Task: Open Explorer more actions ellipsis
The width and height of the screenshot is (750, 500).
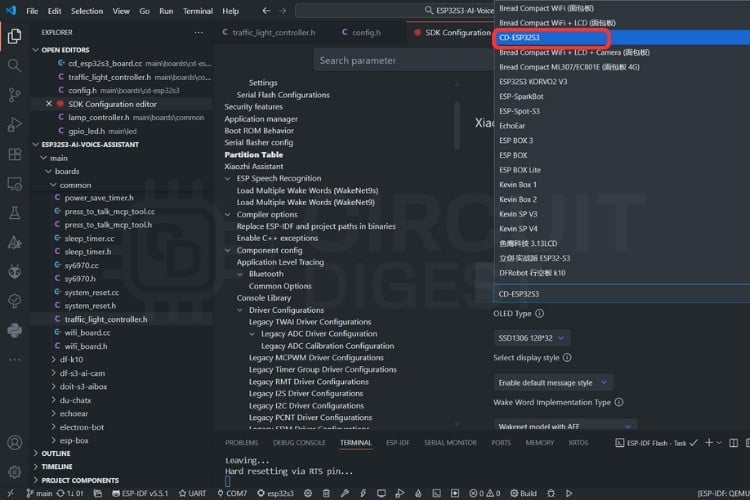Action: pyautogui.click(x=199, y=33)
